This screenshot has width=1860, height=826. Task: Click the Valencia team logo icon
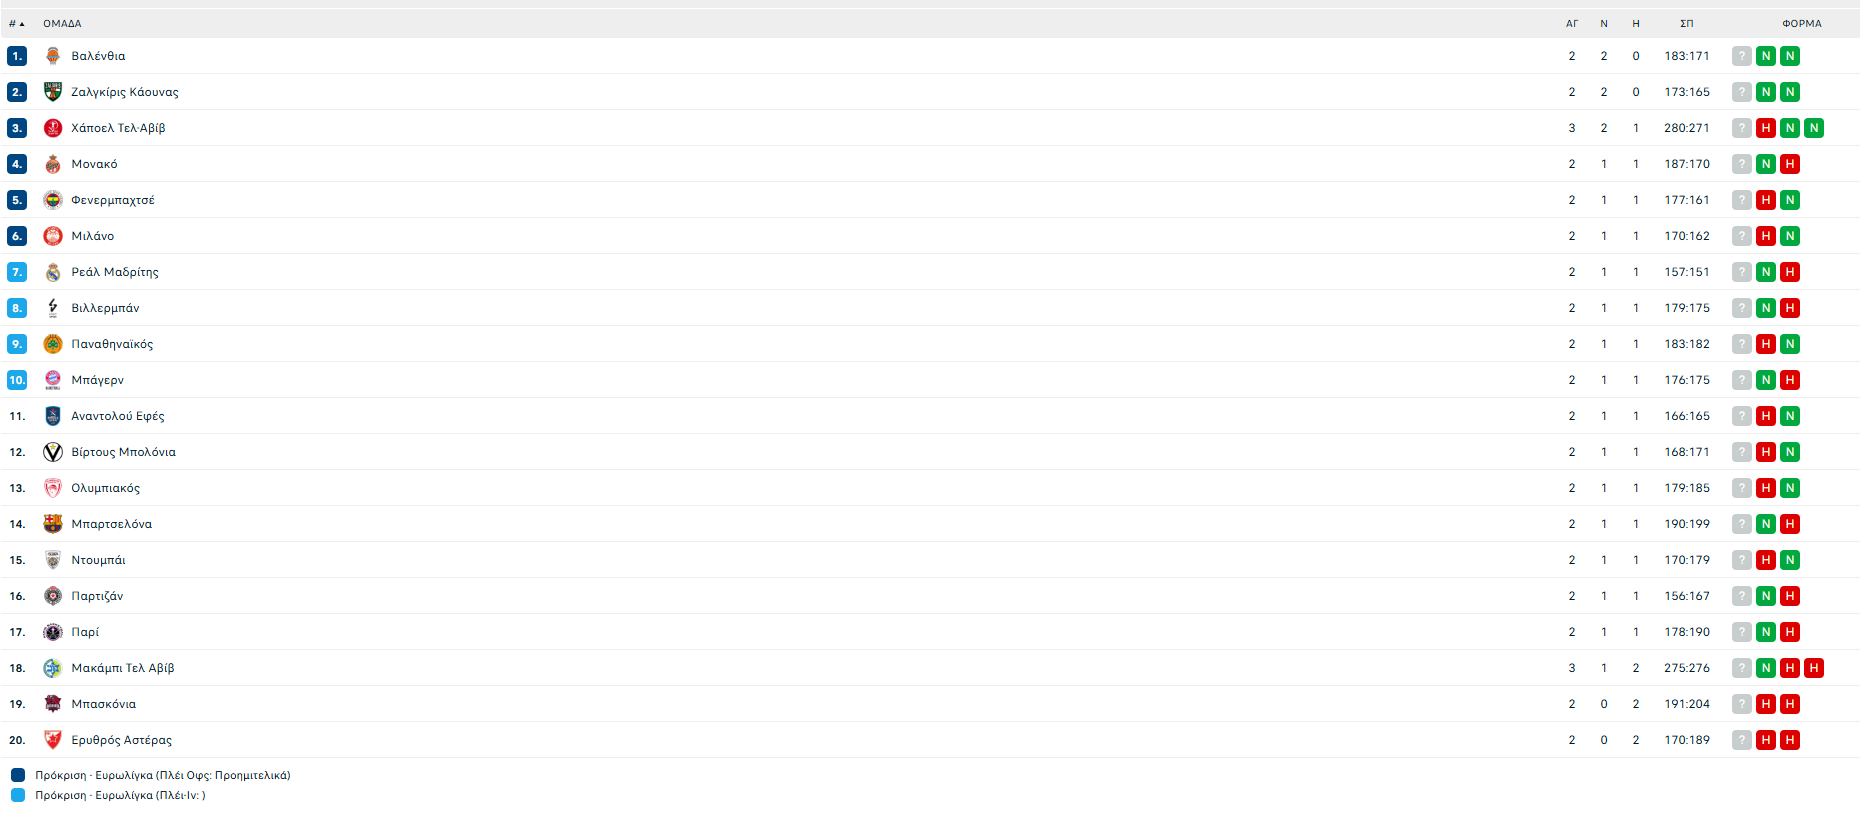click(53, 56)
